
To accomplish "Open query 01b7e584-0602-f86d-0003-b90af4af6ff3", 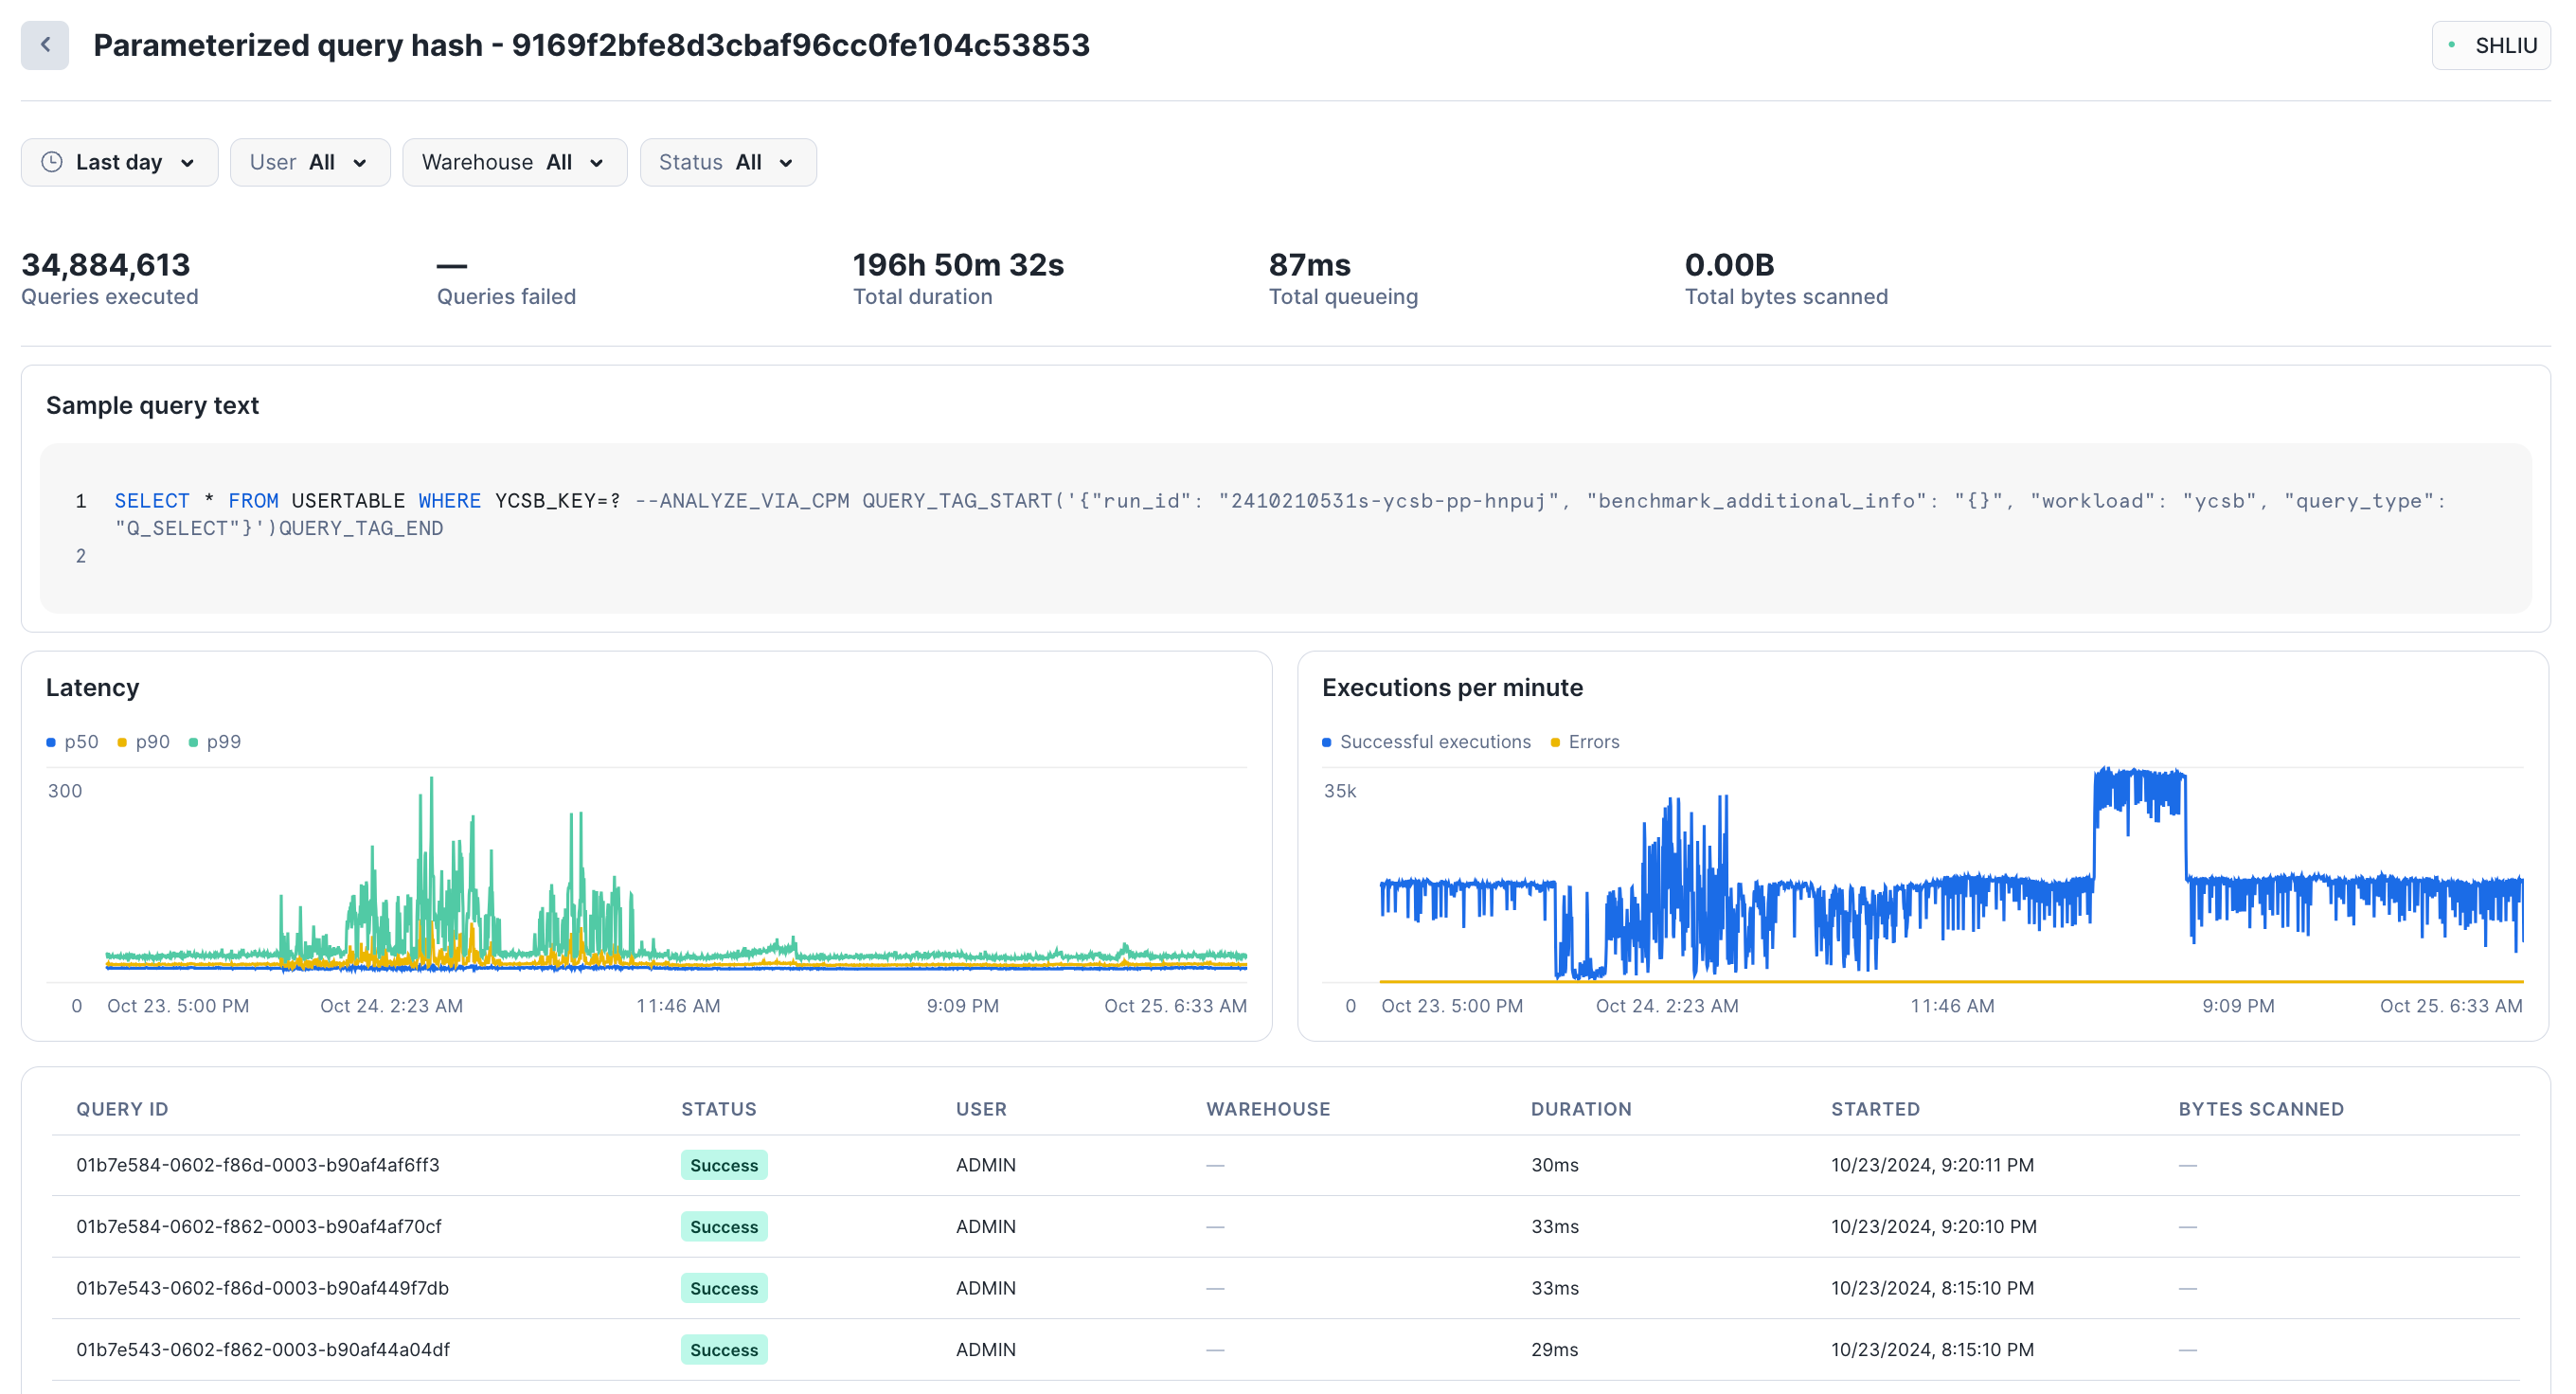I will (258, 1164).
